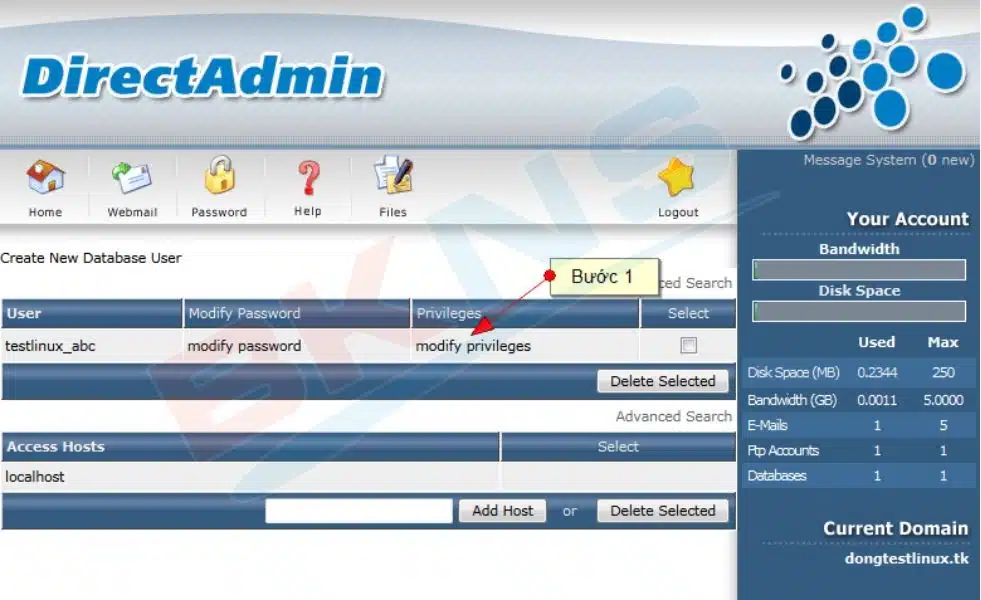
Task: Click modify password for testlinux_abc
Action: (x=244, y=346)
